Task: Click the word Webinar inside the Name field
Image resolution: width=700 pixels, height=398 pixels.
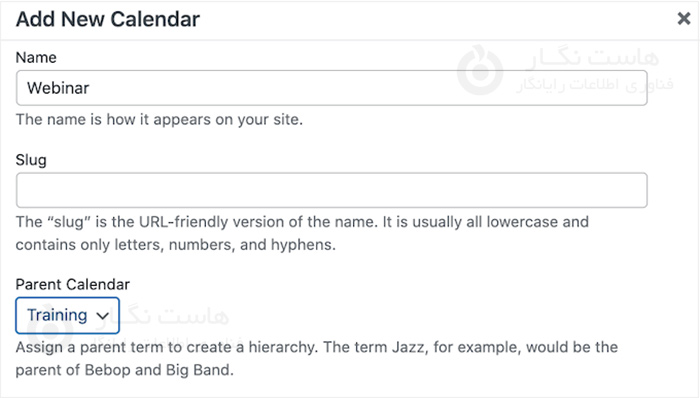Action: pyautogui.click(x=58, y=88)
